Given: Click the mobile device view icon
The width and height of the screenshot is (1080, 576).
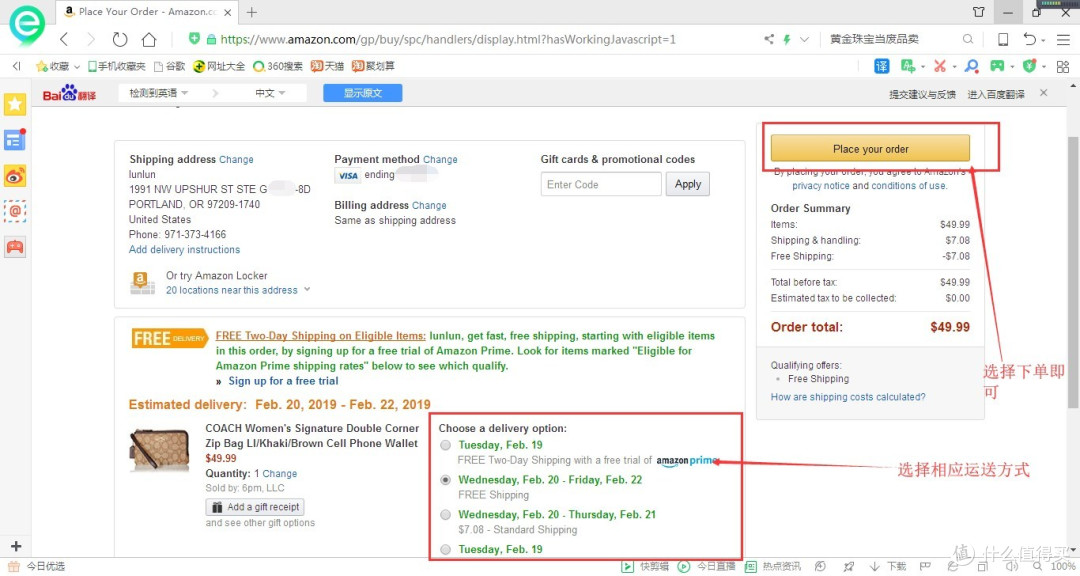Looking at the screenshot, I should [x=1003, y=39].
